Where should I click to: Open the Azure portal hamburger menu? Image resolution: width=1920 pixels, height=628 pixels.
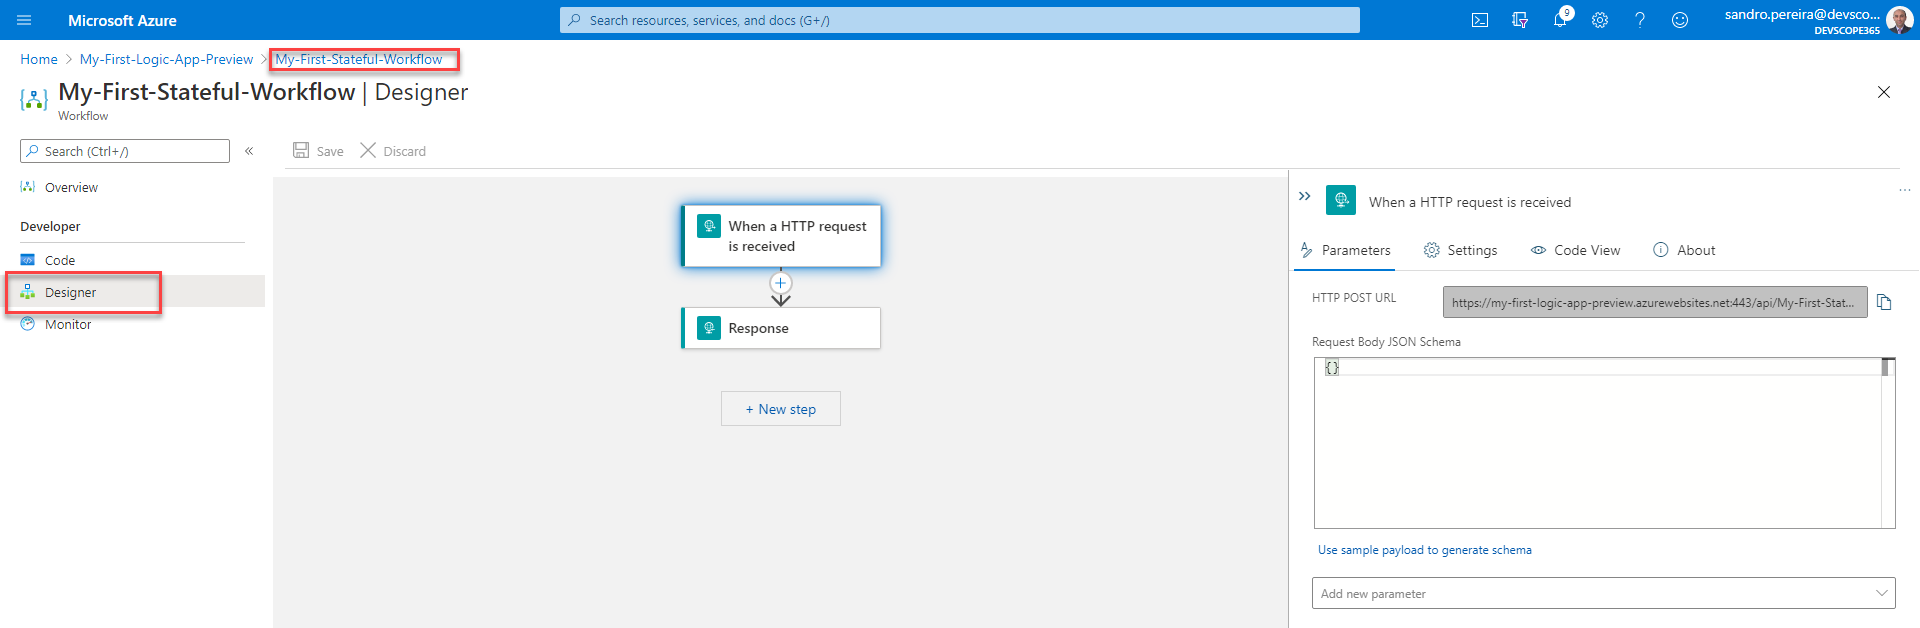coord(24,20)
